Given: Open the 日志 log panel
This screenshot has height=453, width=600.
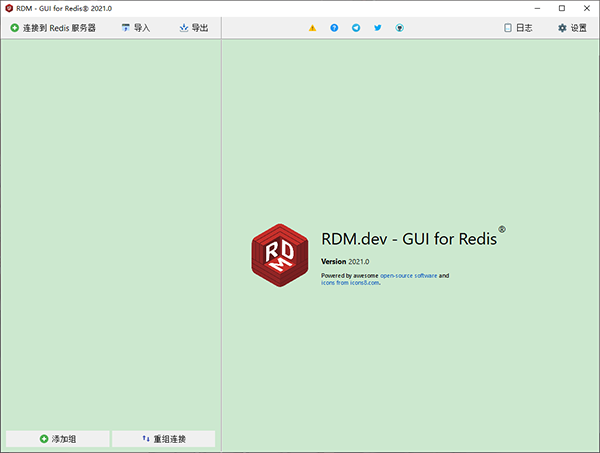Looking at the screenshot, I should [518, 28].
